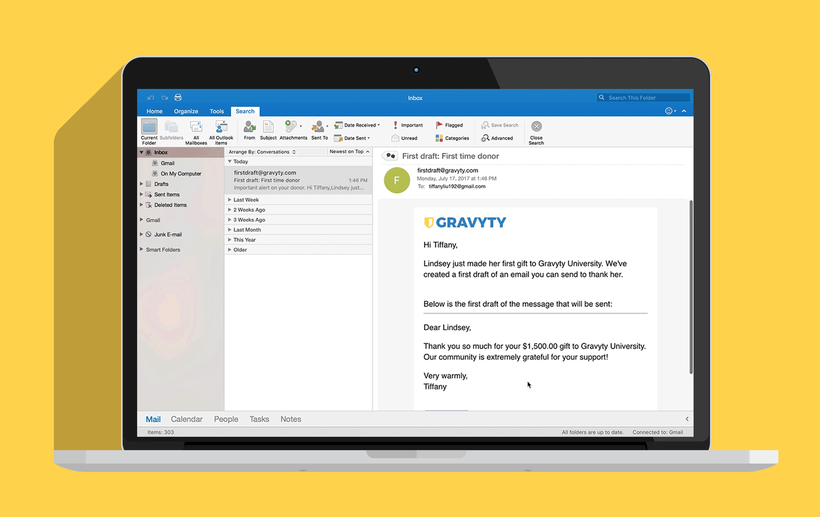Toggle the Unread filter
The image size is (820, 517).
pyautogui.click(x=404, y=138)
